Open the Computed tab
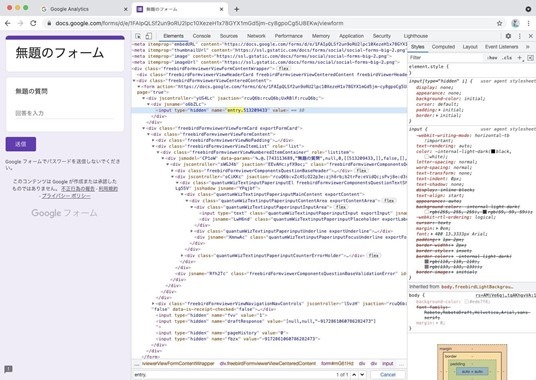536x380 pixels. tap(443, 47)
